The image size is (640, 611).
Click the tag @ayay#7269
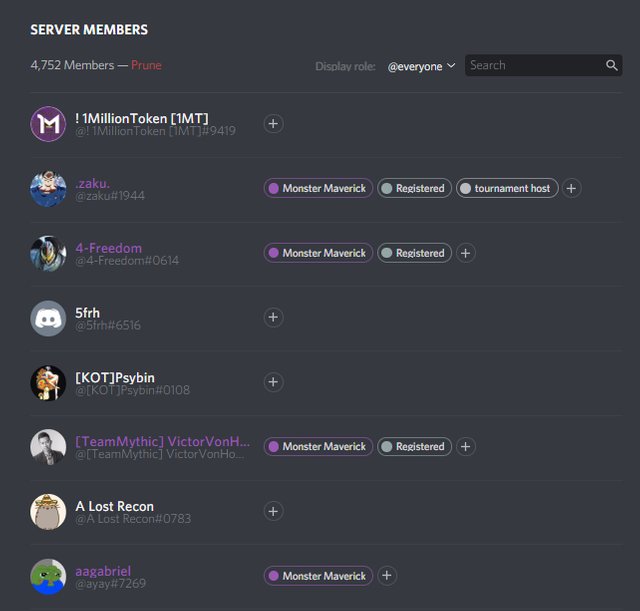pos(110,584)
